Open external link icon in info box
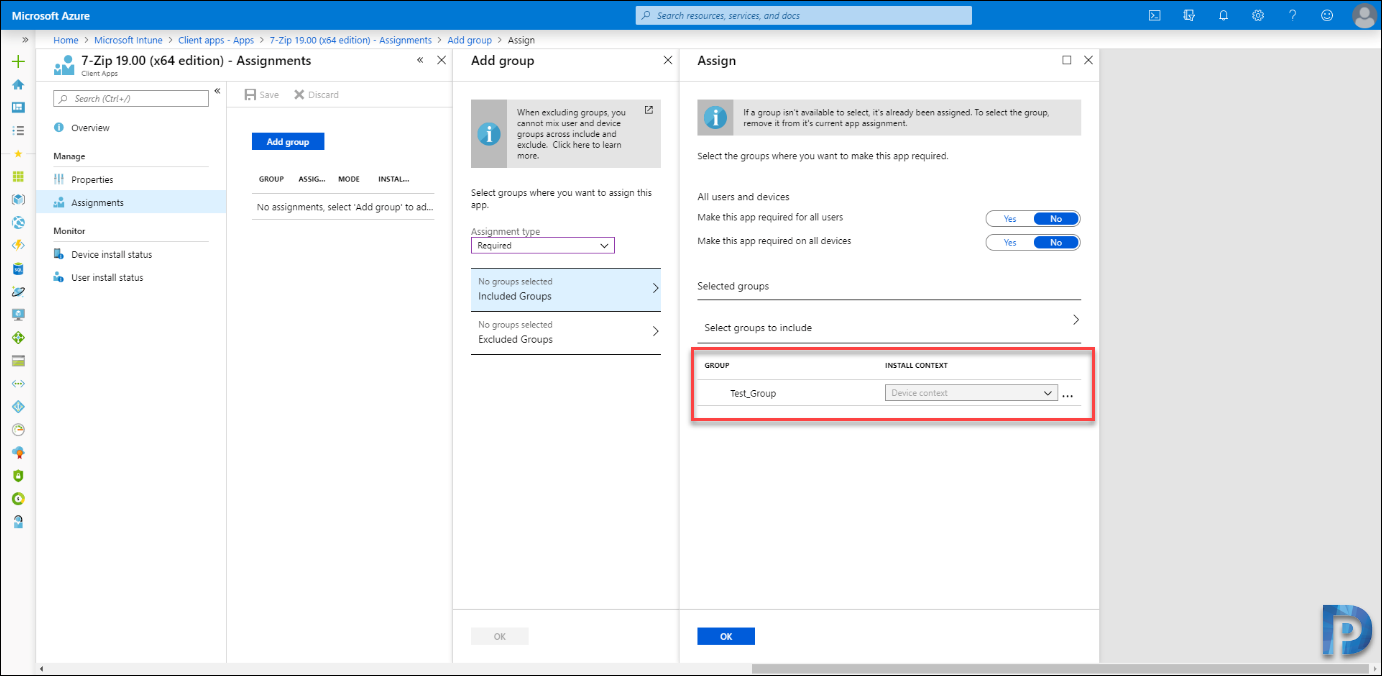 648,110
